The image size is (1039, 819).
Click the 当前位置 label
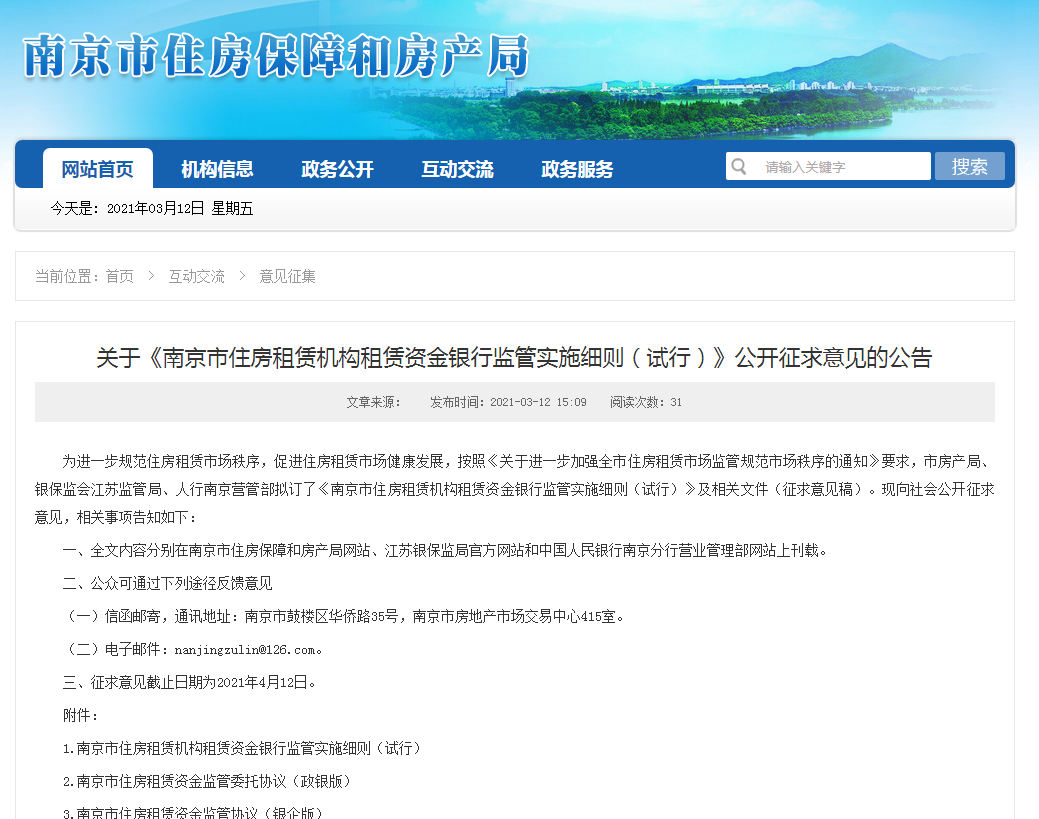tap(69, 276)
